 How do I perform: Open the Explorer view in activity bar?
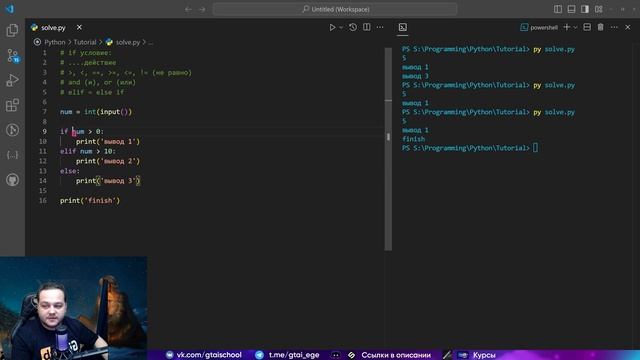click(12, 30)
